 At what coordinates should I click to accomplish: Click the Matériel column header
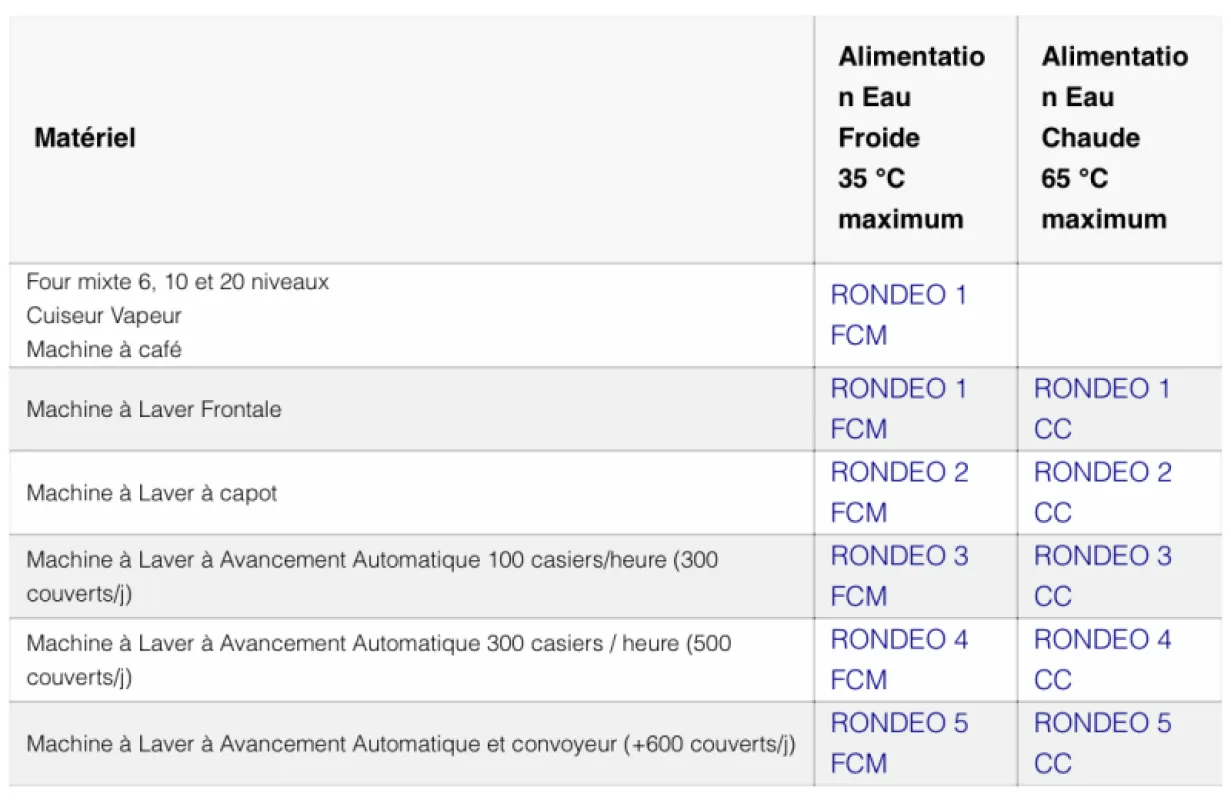point(85,138)
